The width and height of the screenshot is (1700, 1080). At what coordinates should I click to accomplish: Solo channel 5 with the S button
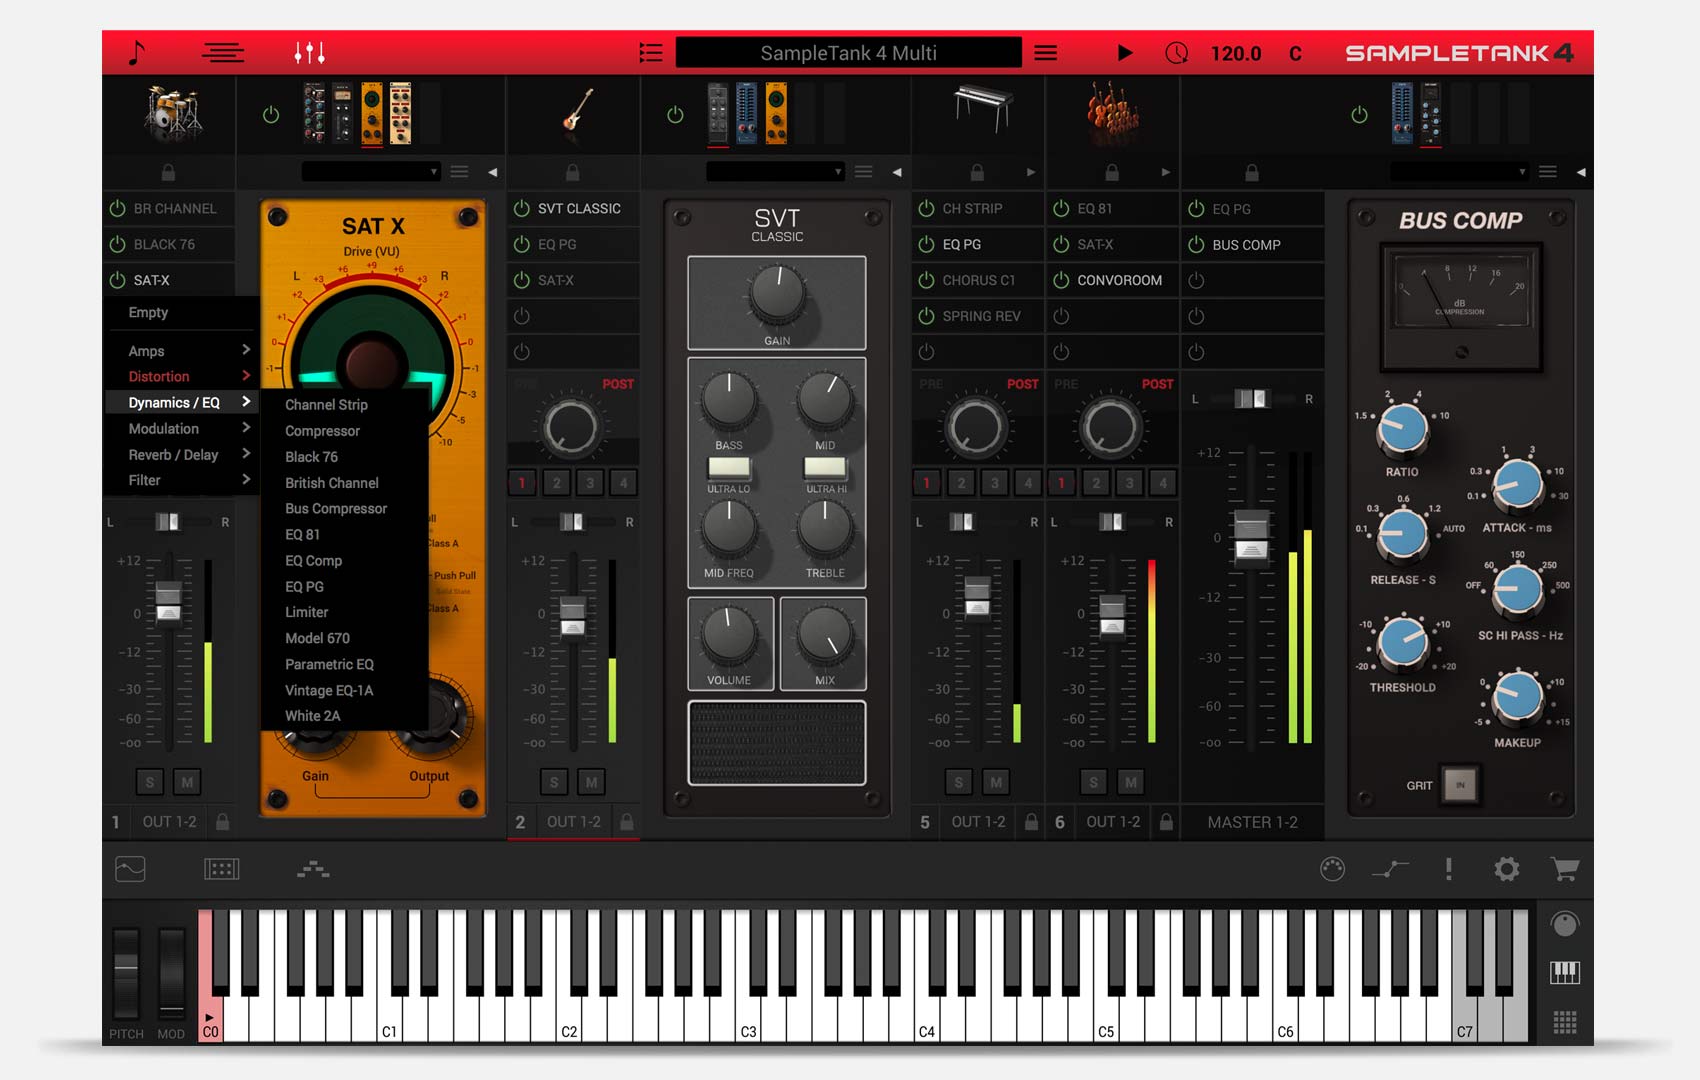tap(958, 782)
